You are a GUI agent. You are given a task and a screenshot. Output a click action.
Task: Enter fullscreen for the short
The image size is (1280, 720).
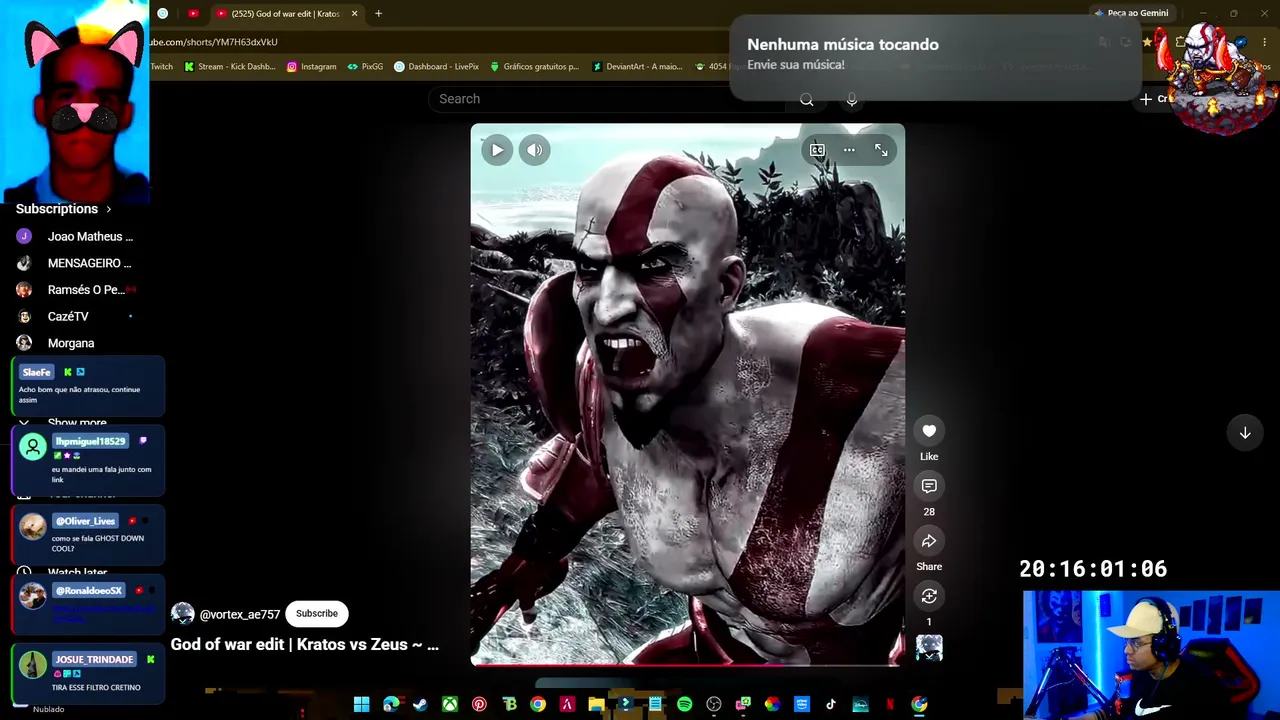coord(881,150)
